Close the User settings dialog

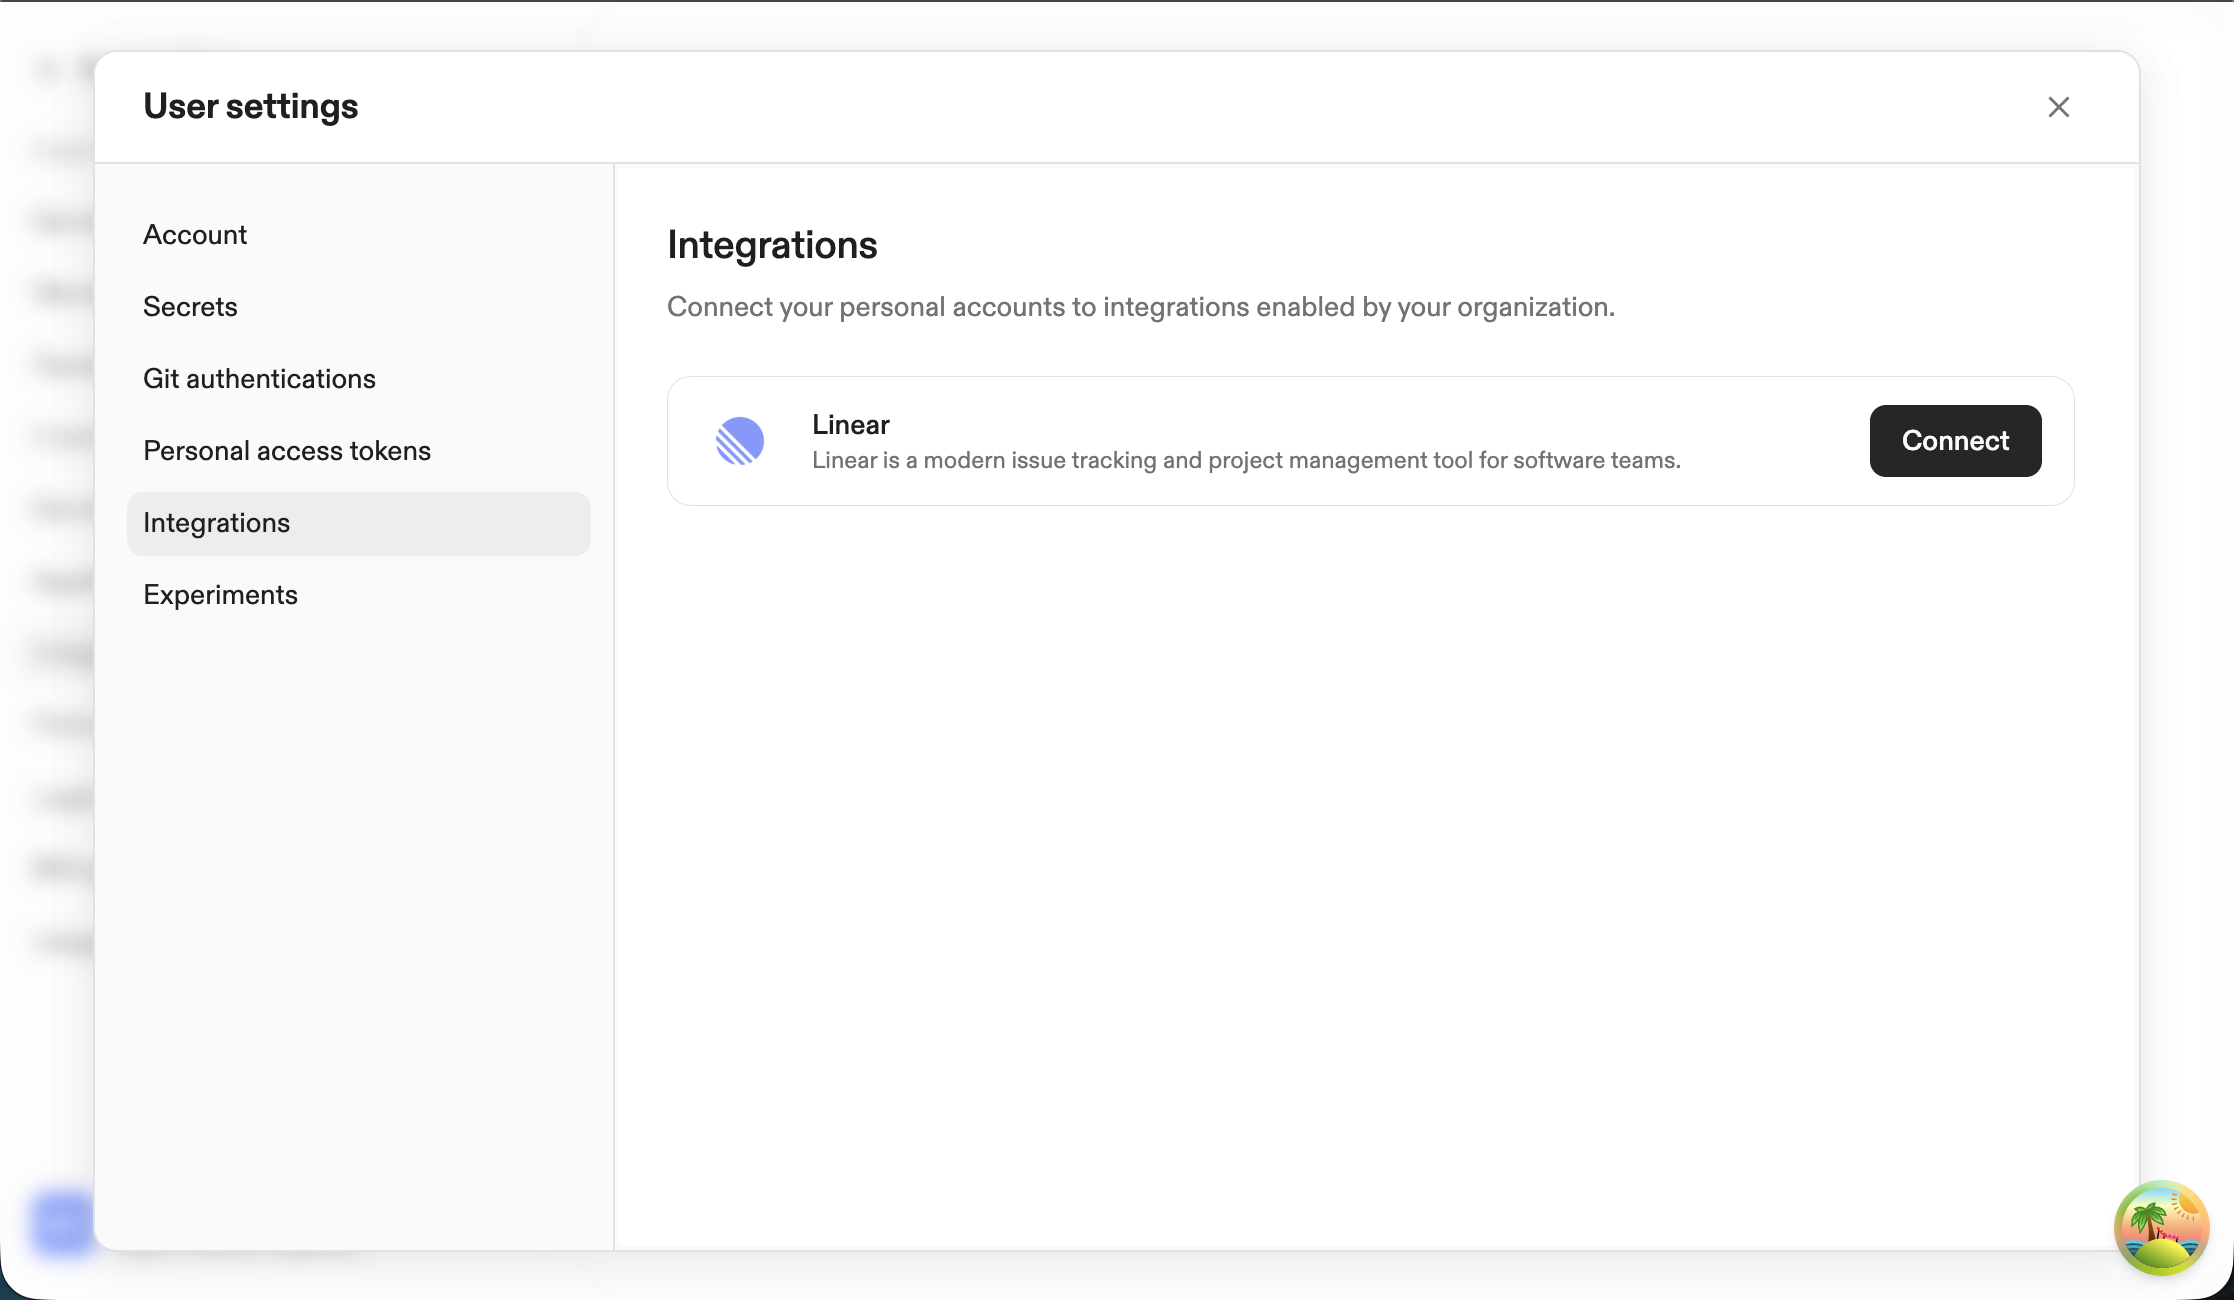(2058, 106)
